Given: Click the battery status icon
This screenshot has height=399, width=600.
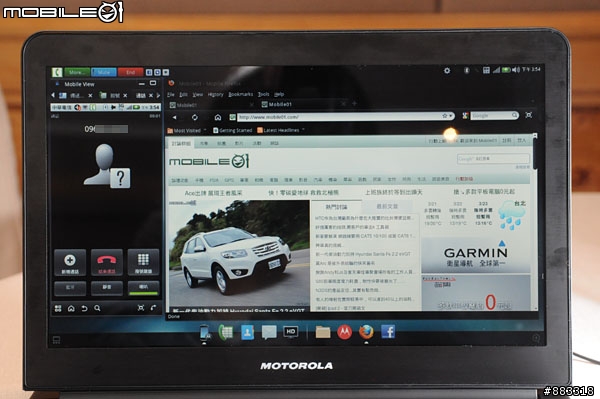Looking at the screenshot, I should coord(506,70).
